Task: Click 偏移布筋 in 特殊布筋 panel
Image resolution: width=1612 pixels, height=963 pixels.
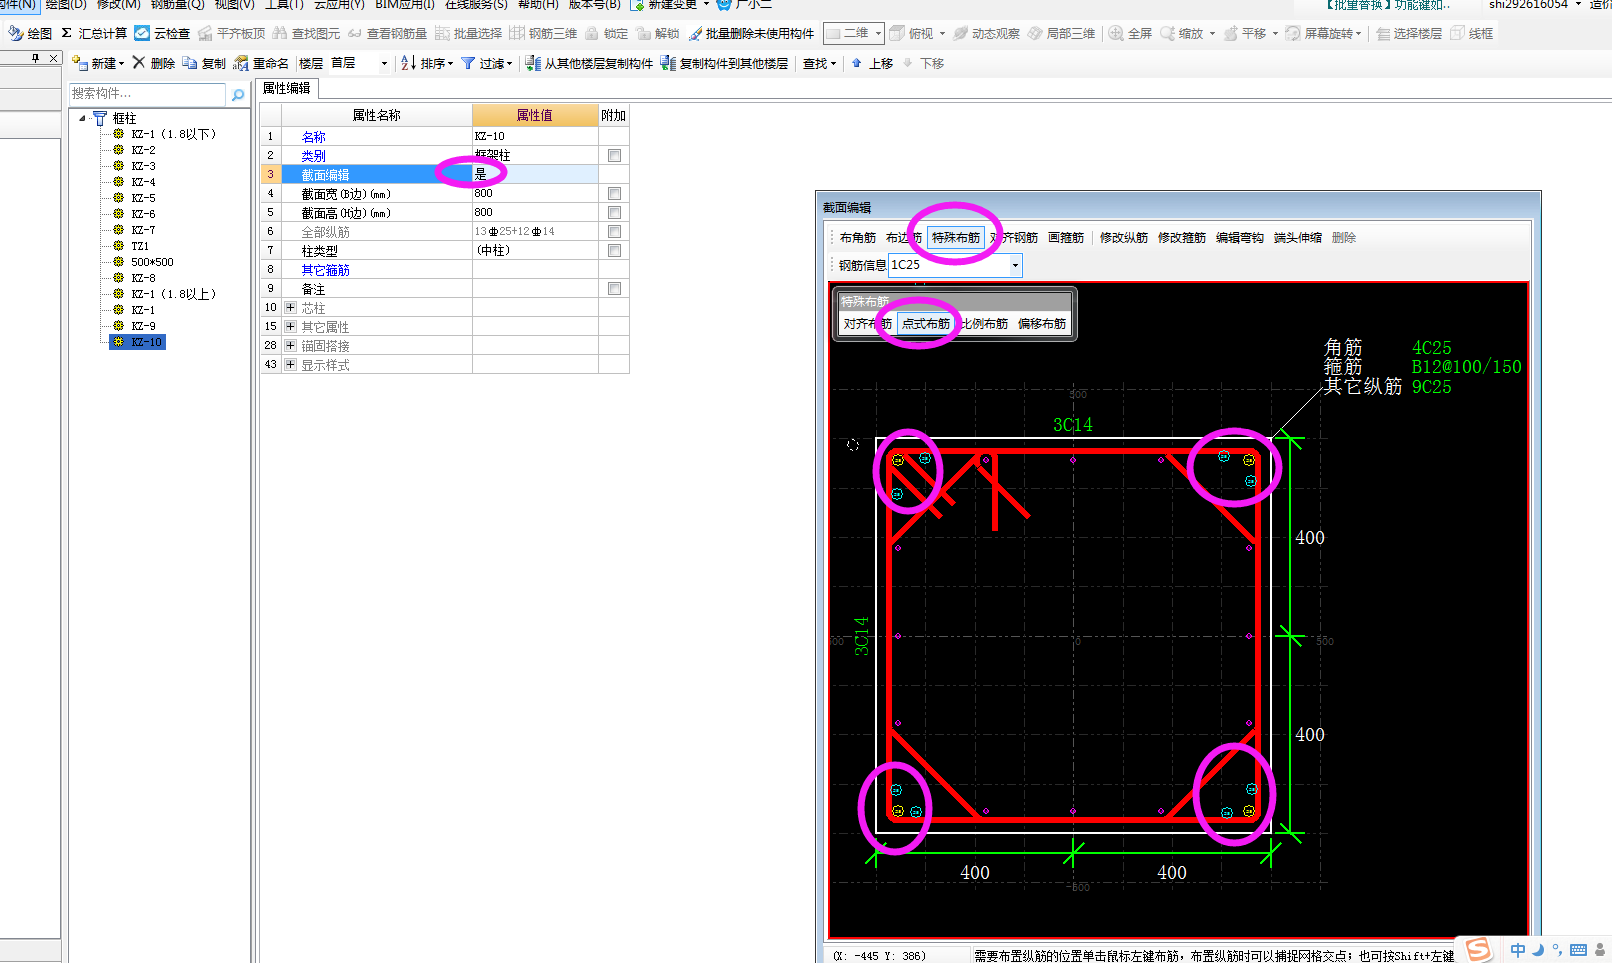Action: pos(1042,324)
